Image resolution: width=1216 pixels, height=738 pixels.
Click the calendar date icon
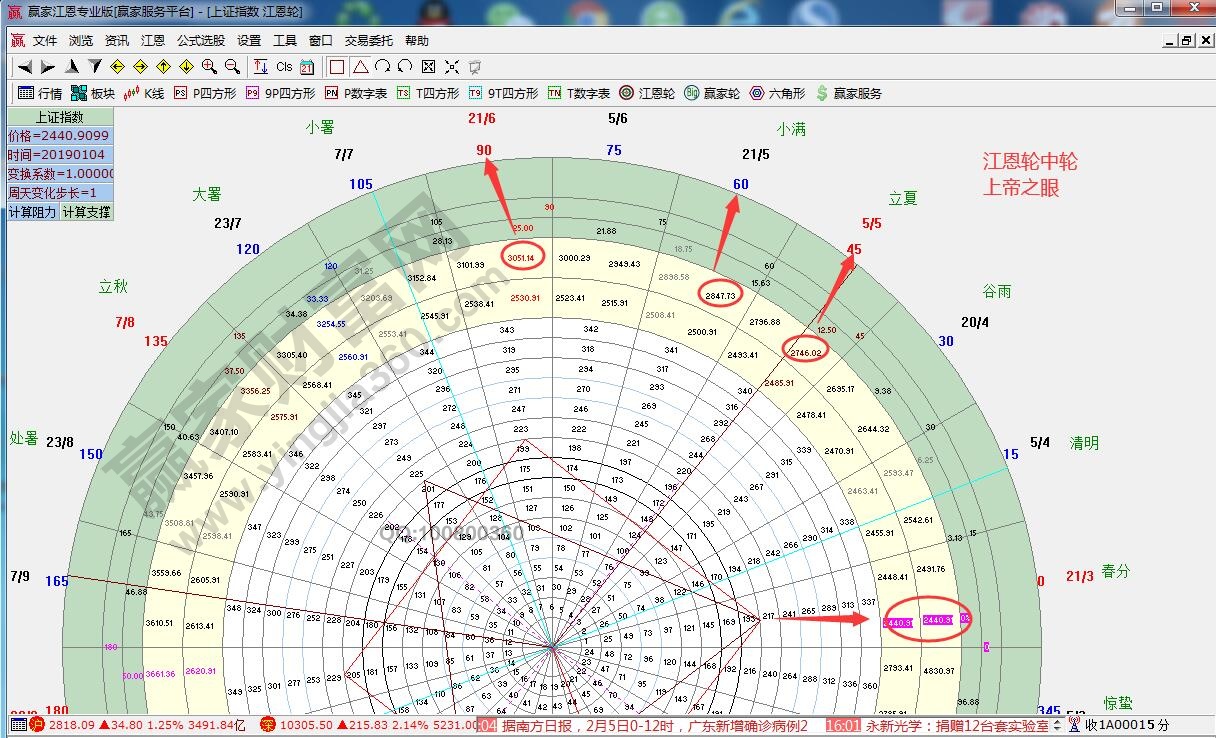pos(307,67)
